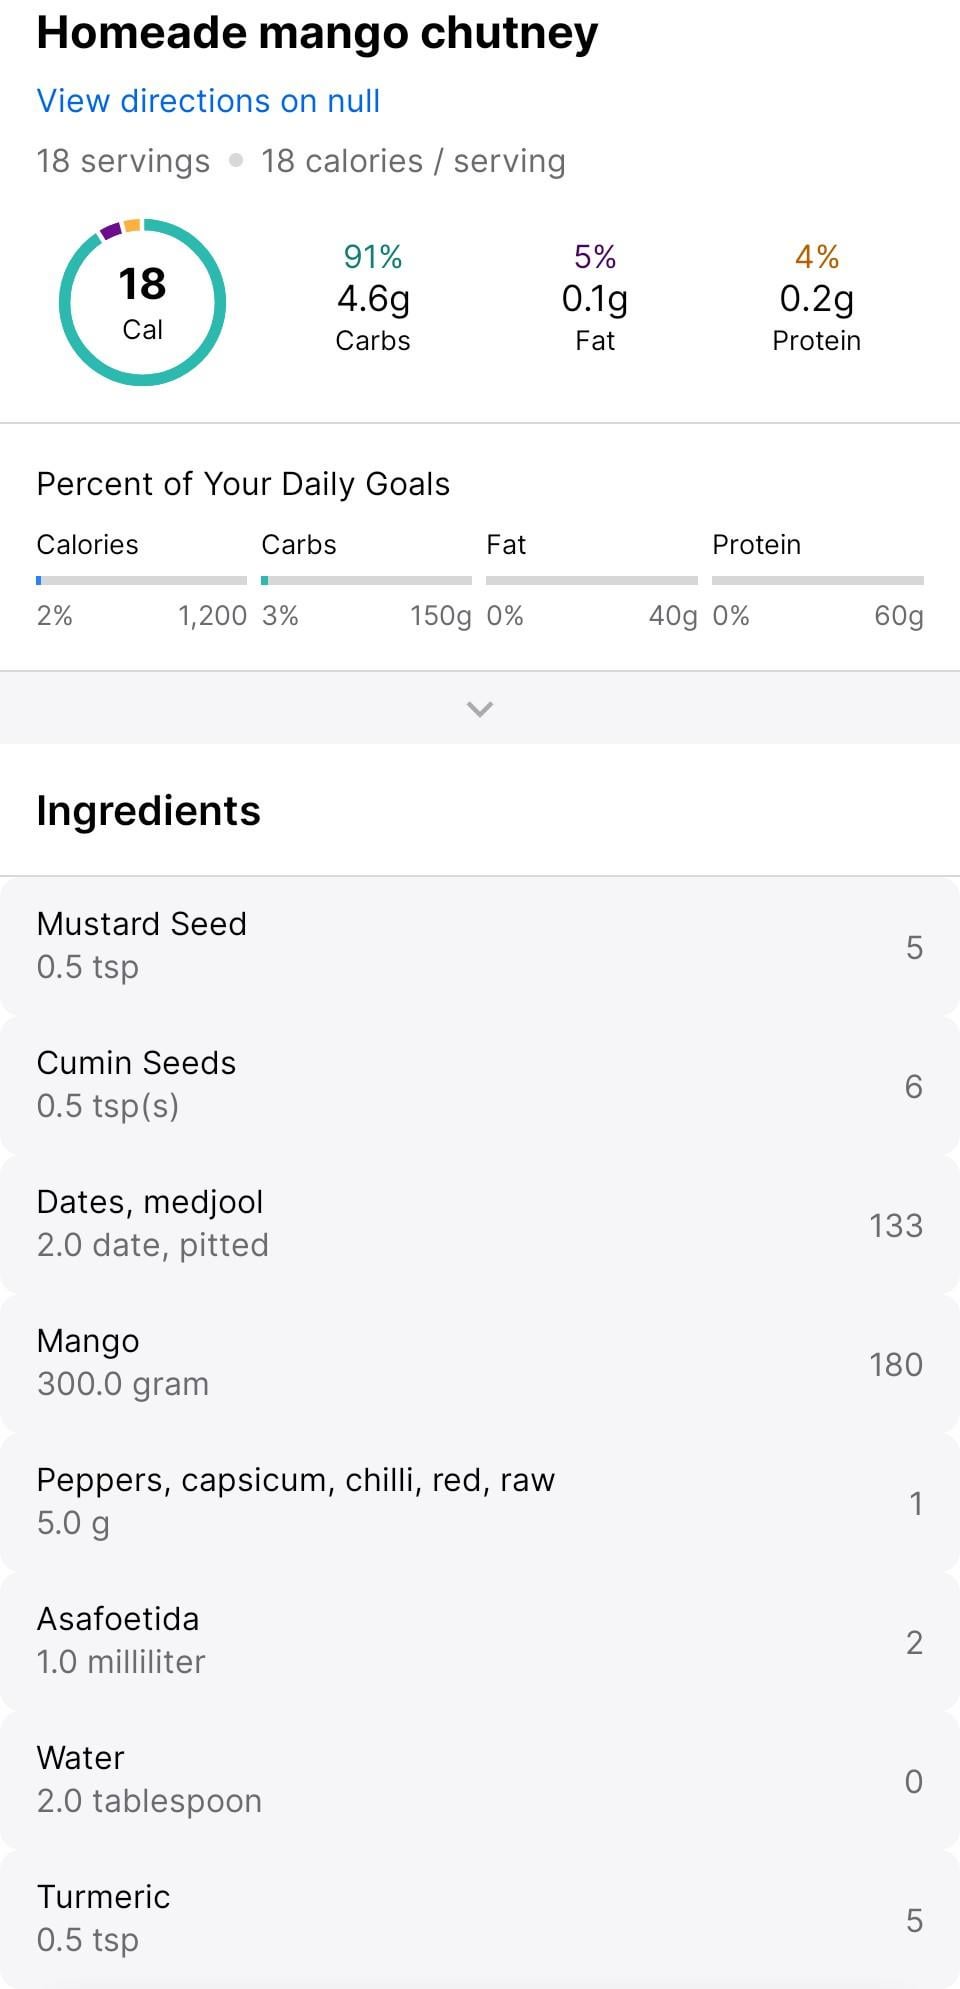Select the Mango 300.0 gram row
960x1989 pixels.
pos(480,1363)
